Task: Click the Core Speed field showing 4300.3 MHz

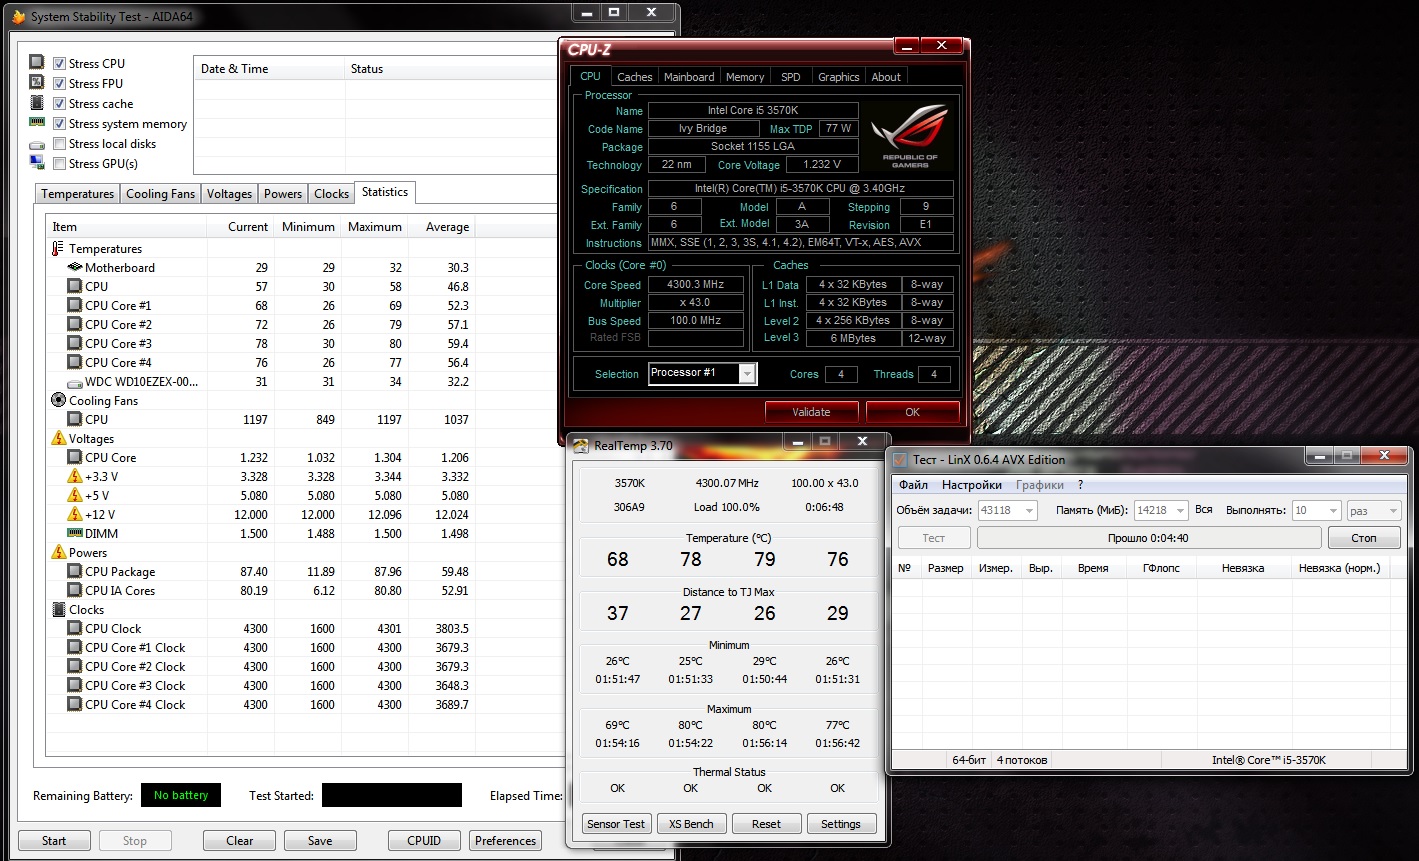Action: 695,285
